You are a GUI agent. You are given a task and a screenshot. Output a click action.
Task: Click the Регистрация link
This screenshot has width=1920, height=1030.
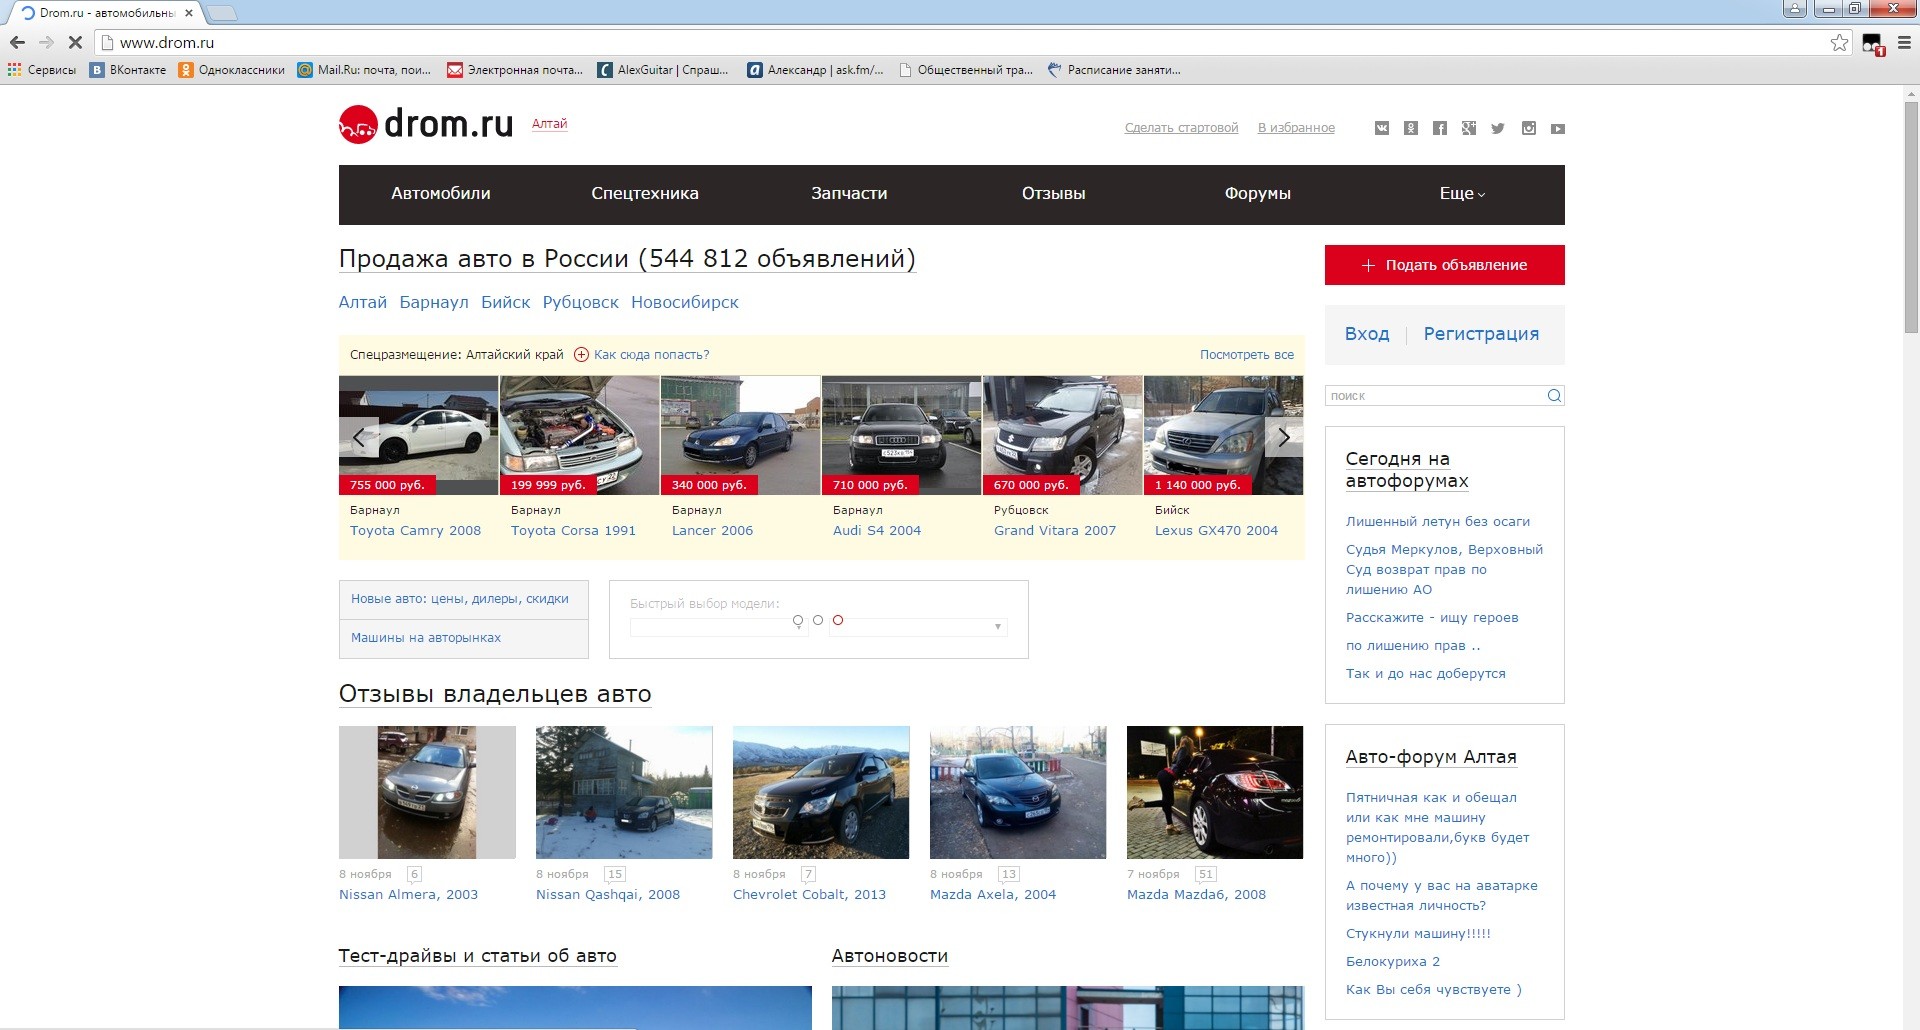pyautogui.click(x=1481, y=334)
